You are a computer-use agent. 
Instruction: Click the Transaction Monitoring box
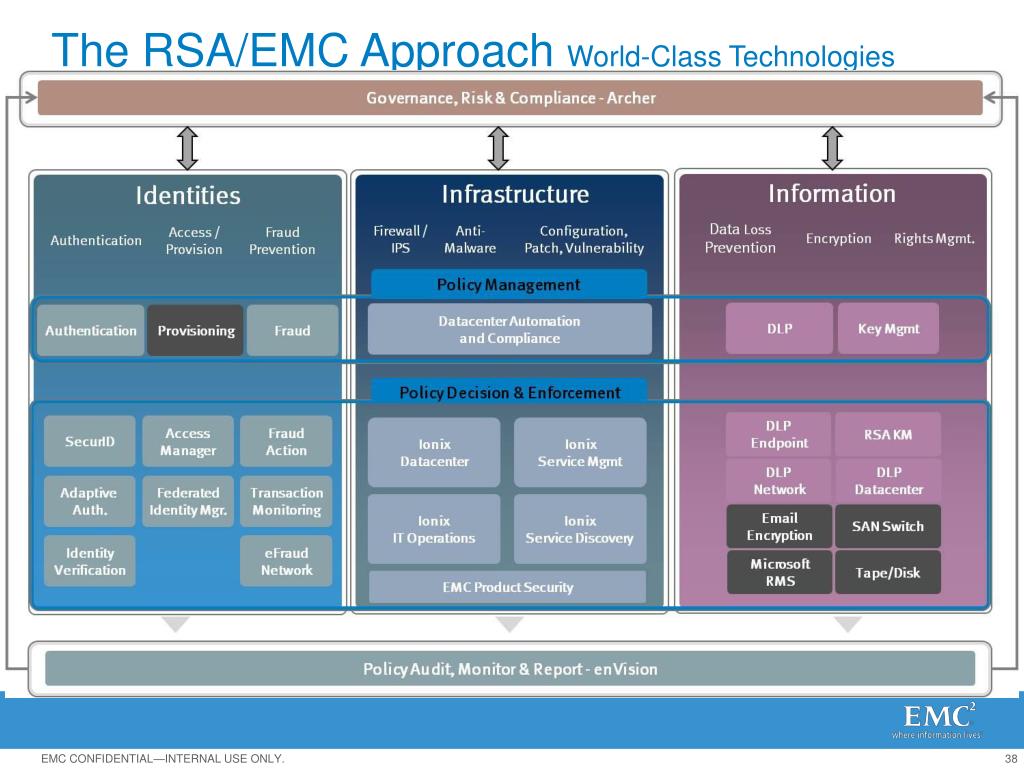pyautogui.click(x=286, y=501)
